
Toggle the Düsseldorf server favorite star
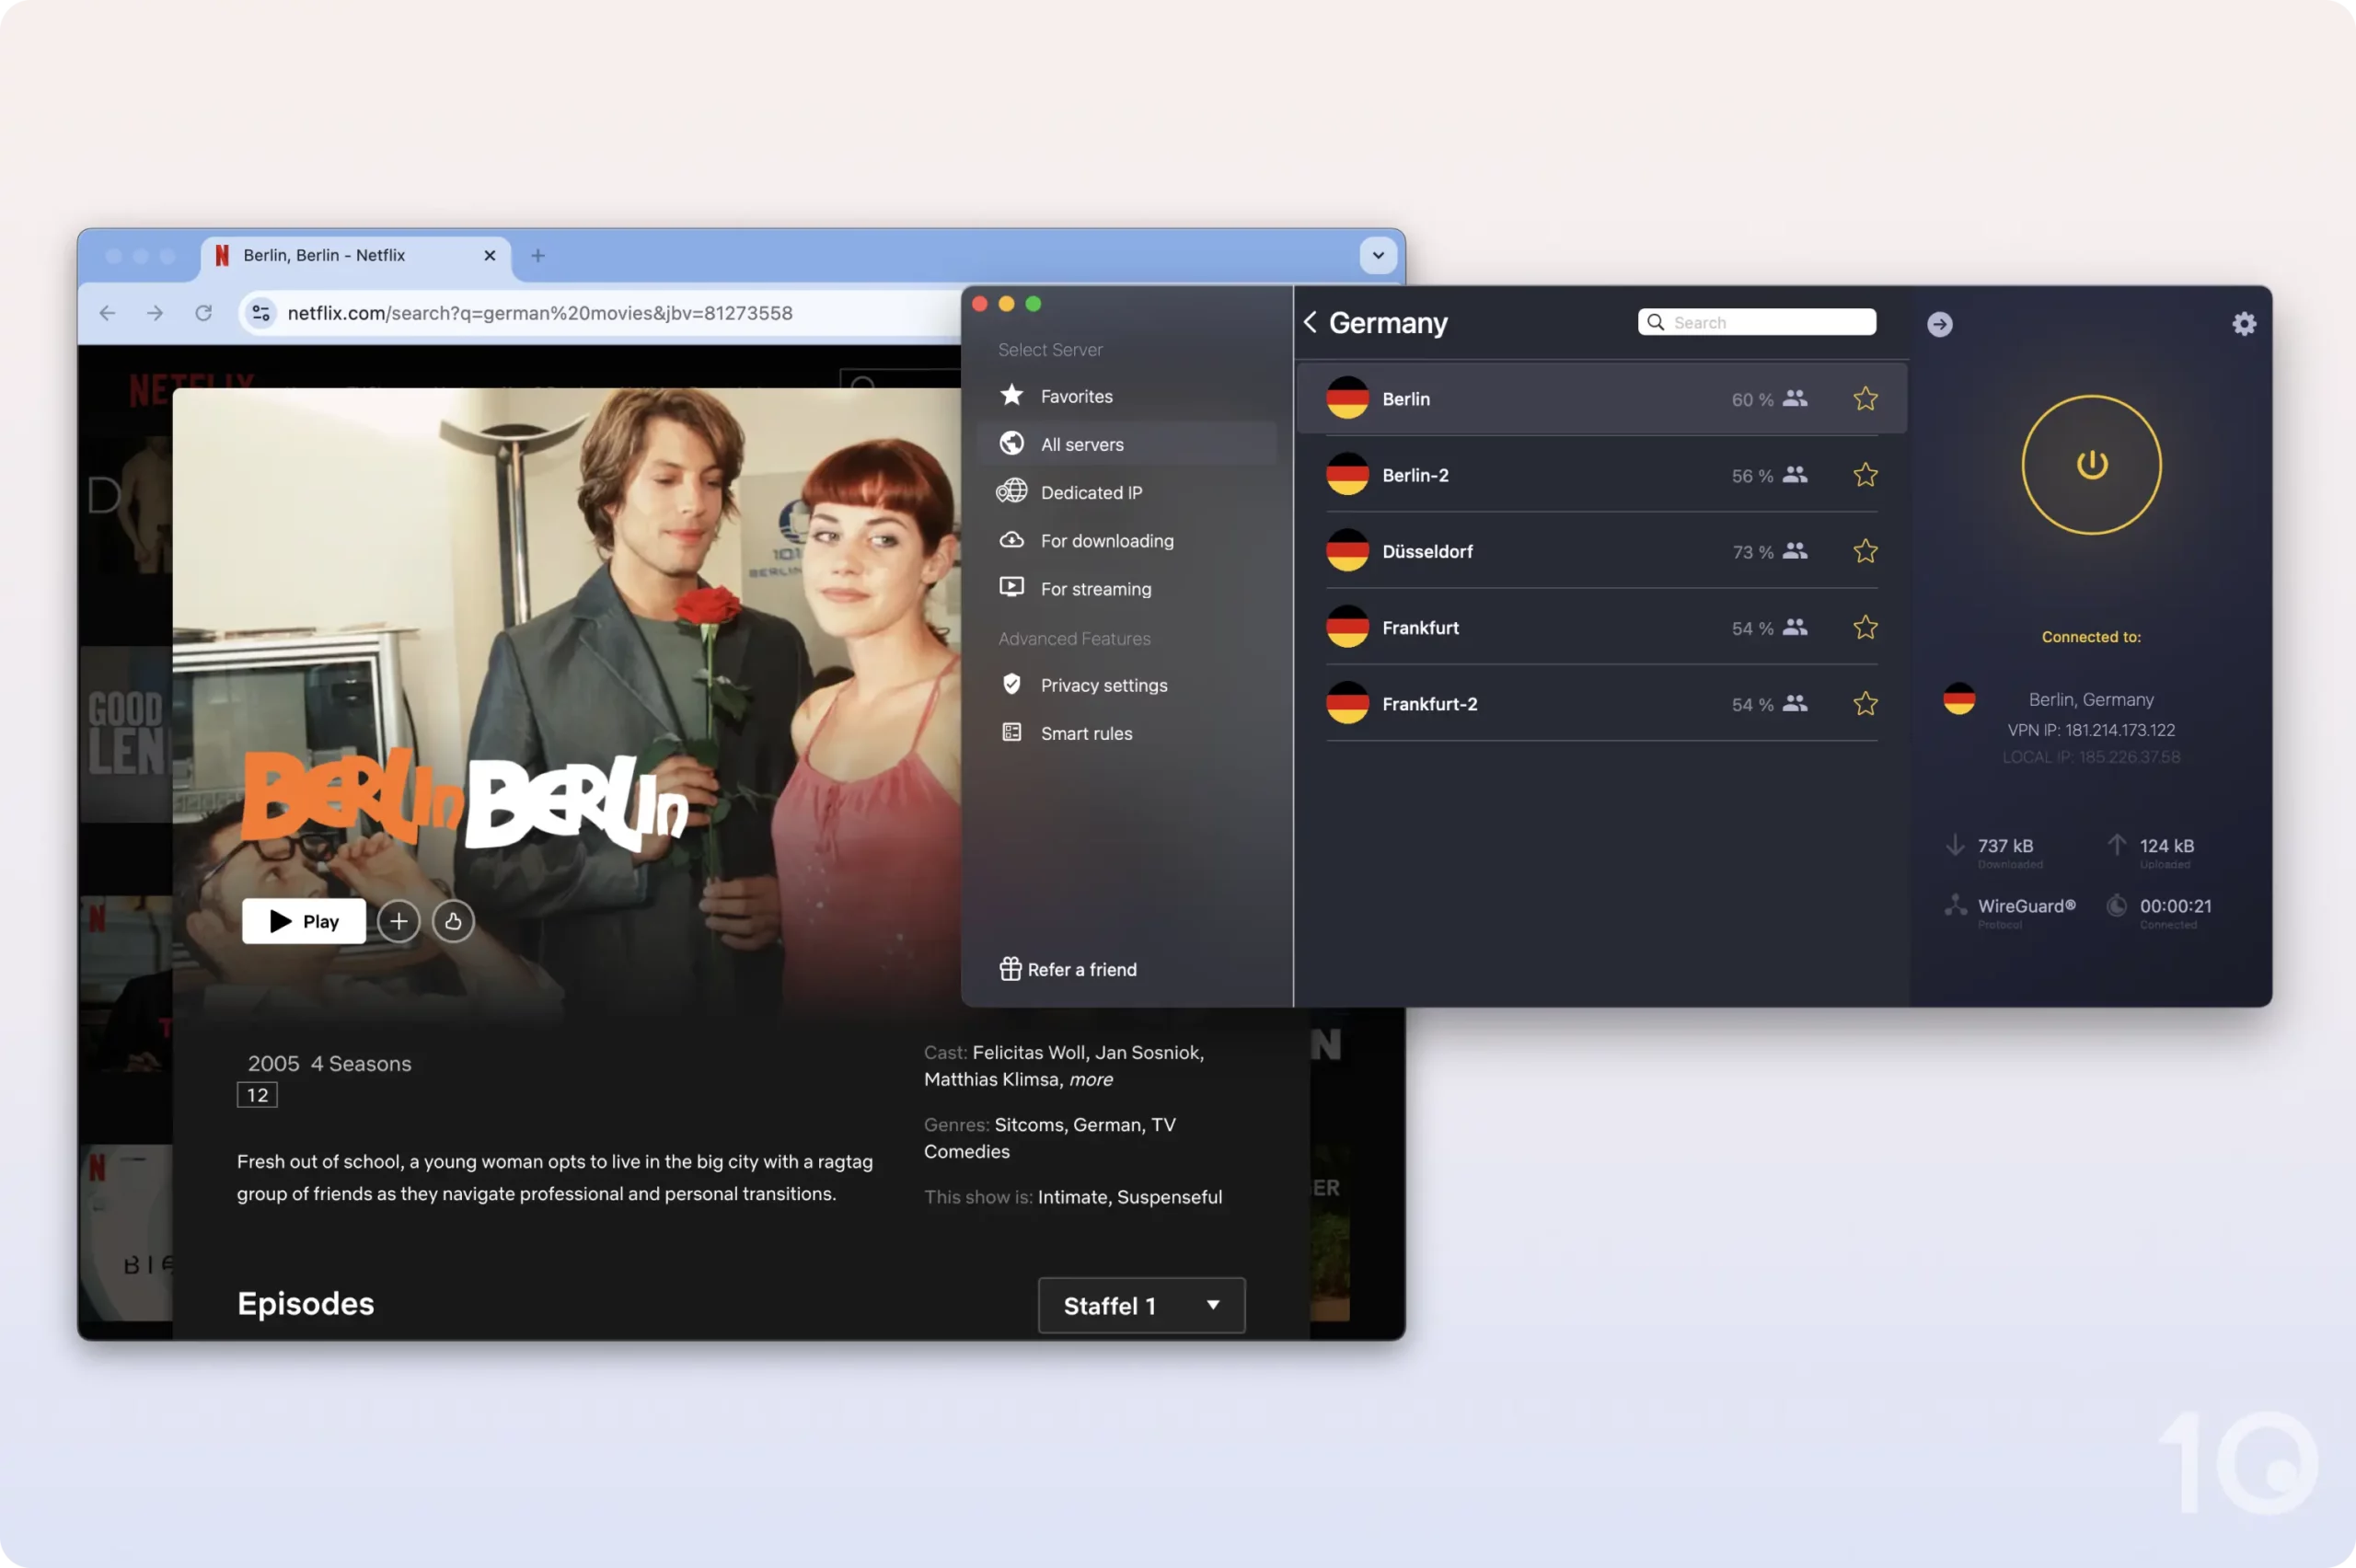[1865, 549]
